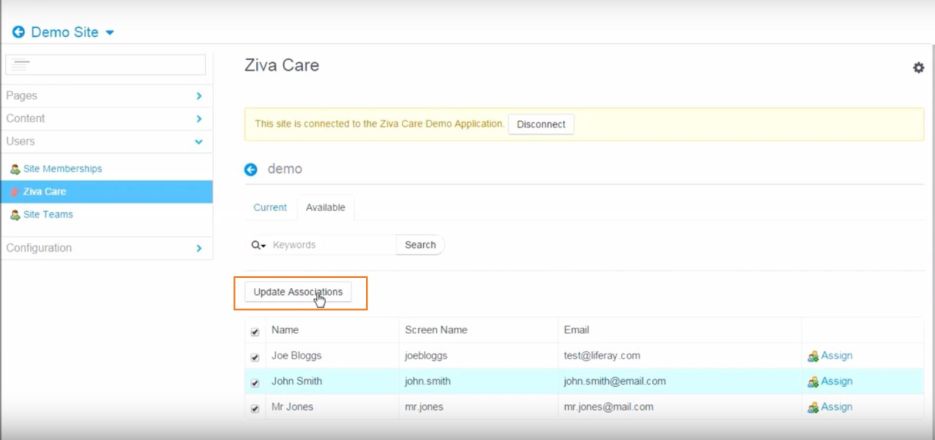Screen dimensions: 935x440
Task: Click screen name john.smith
Action: (x=428, y=381)
